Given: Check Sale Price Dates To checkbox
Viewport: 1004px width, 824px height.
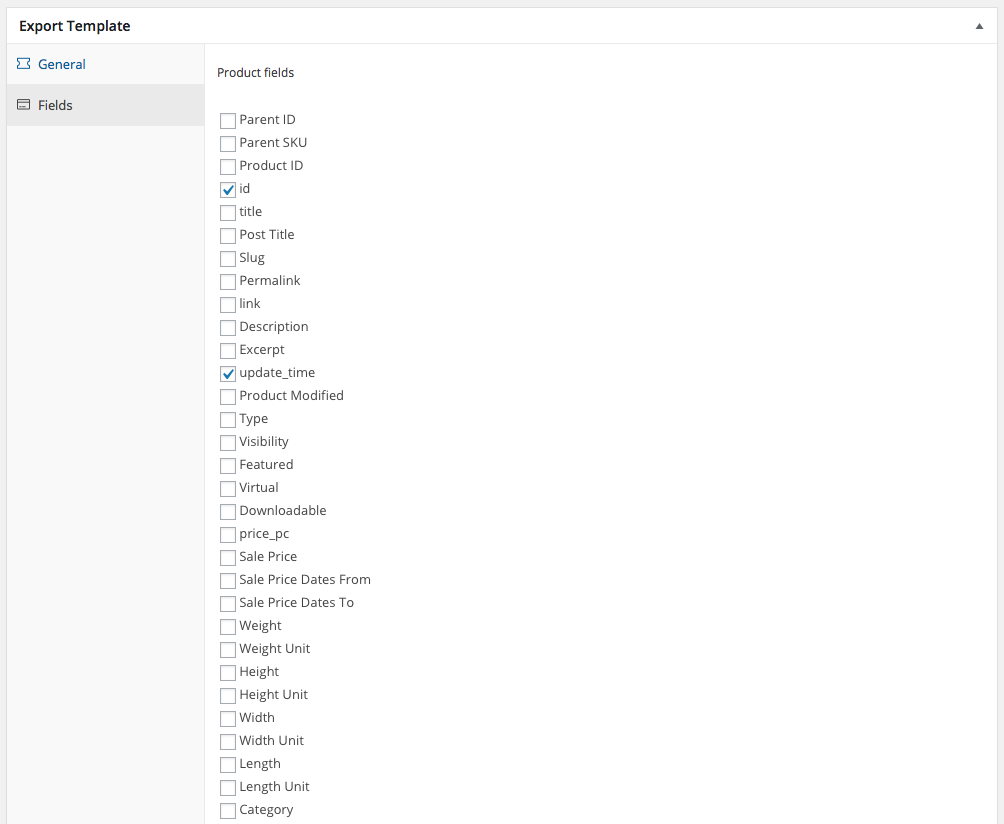Looking at the screenshot, I should [228, 604].
